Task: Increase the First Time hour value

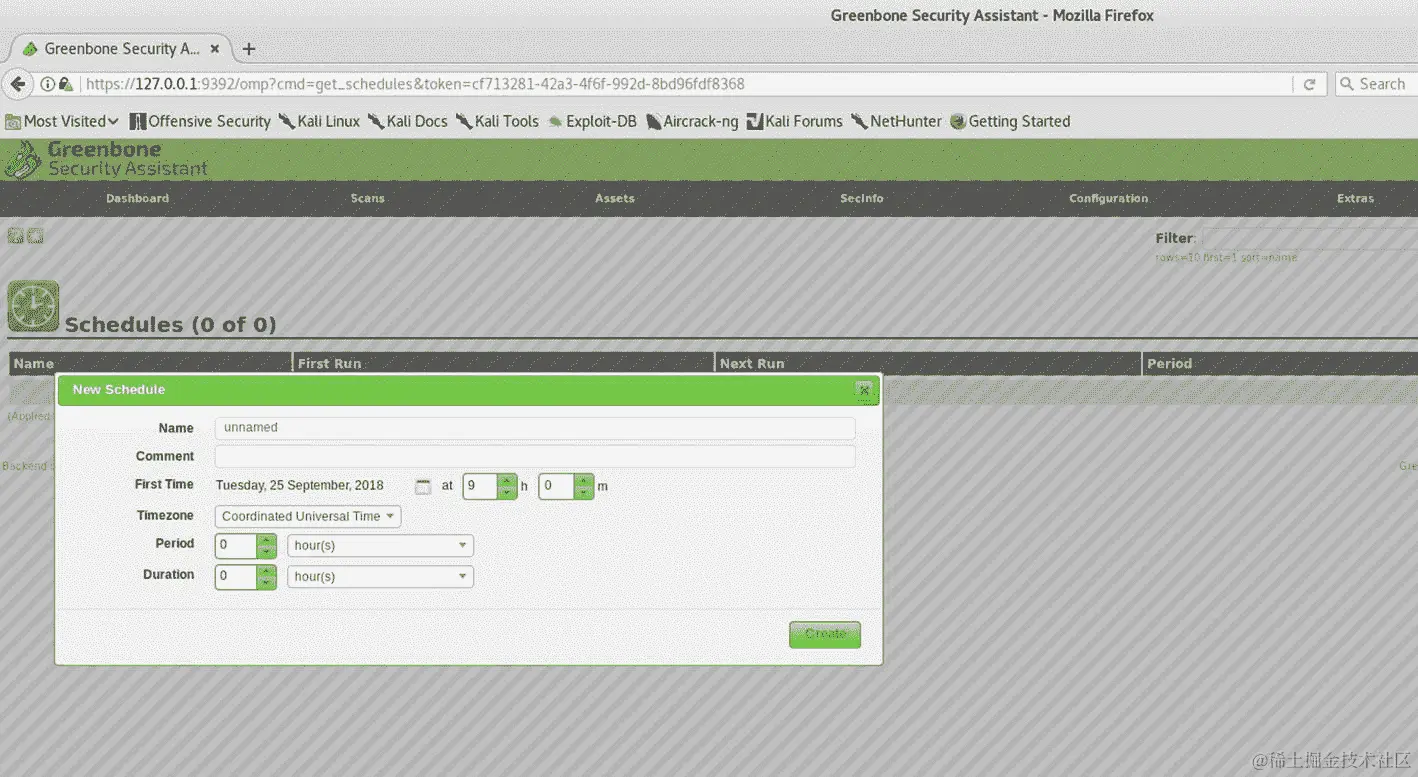Action: point(507,480)
